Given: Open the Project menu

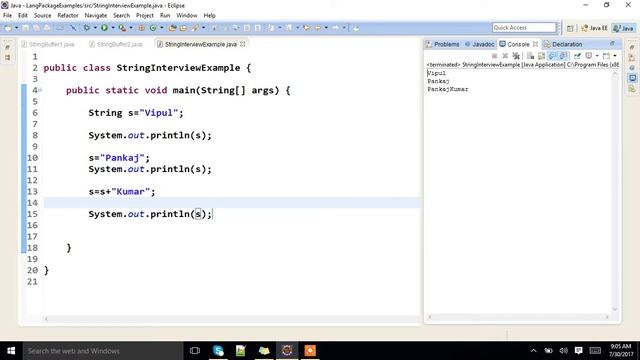Looking at the screenshot, I should point(144,16).
